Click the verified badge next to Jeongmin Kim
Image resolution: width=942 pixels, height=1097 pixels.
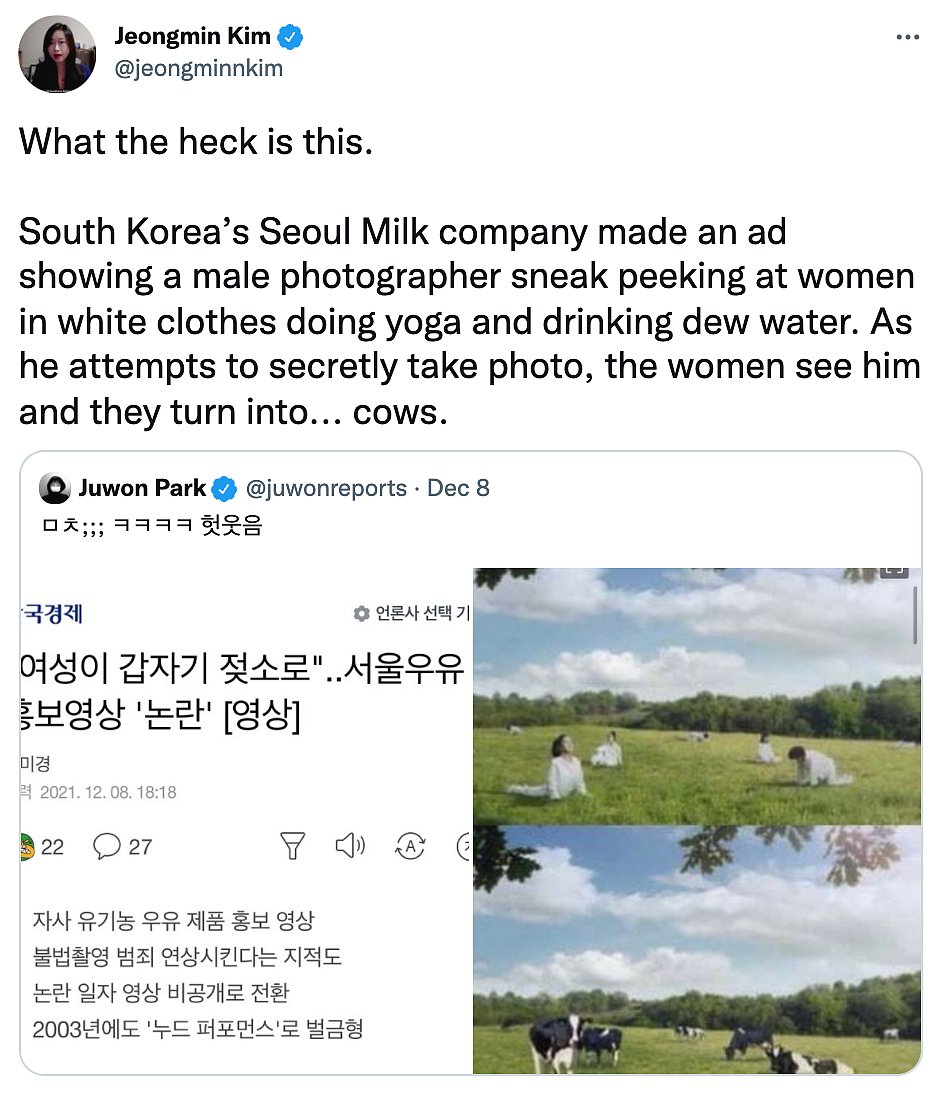tap(291, 35)
